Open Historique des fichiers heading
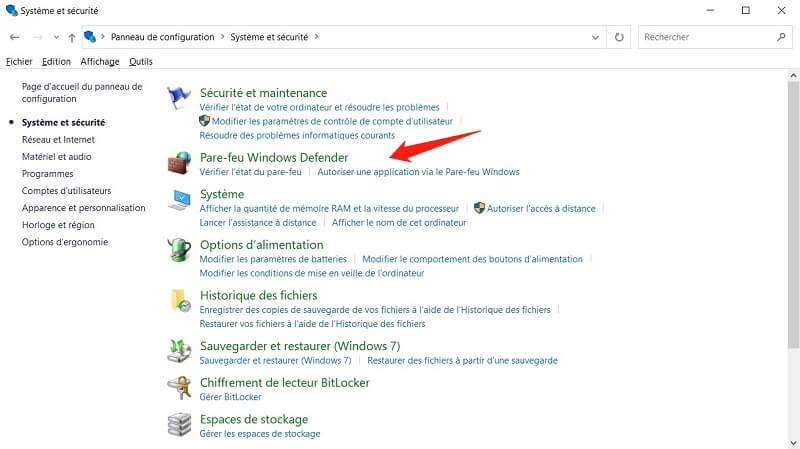 (258, 295)
